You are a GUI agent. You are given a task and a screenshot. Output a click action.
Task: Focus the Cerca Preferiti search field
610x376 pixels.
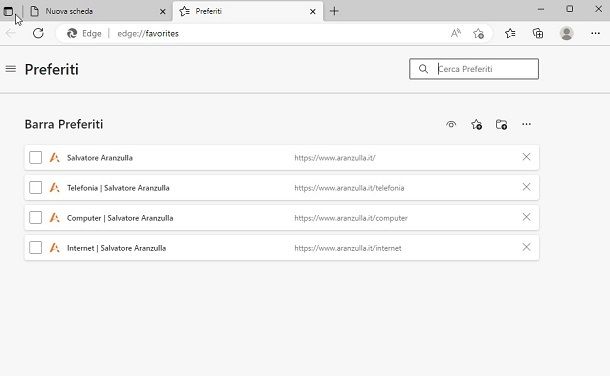coord(474,69)
